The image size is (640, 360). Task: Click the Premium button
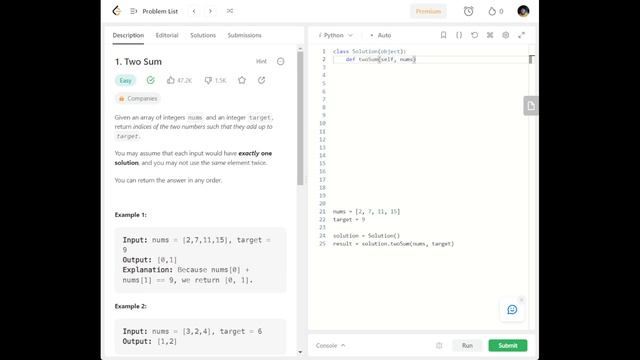[x=428, y=11]
